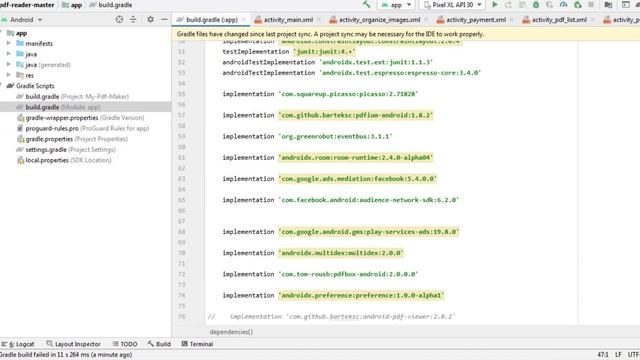Expand the java folder
Image resolution: width=640 pixels, height=360 pixels.
click(x=9, y=54)
